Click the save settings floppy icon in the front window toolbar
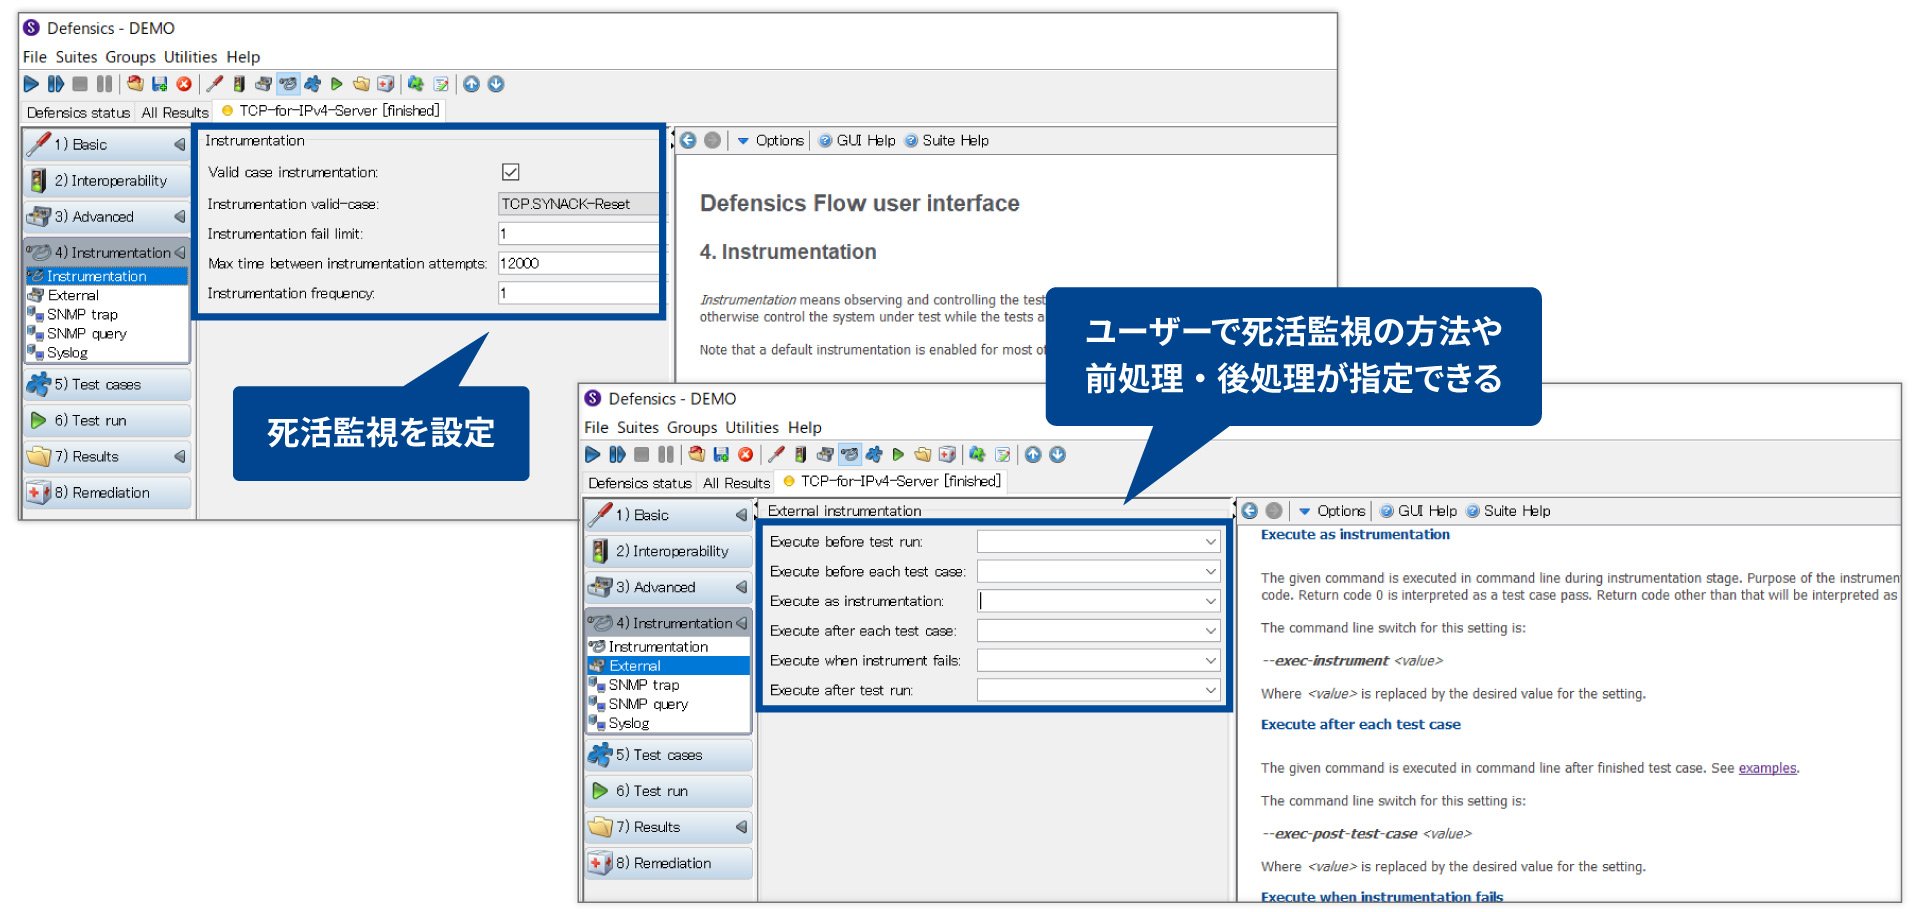This screenshot has height=912, width=1920. tap(721, 455)
